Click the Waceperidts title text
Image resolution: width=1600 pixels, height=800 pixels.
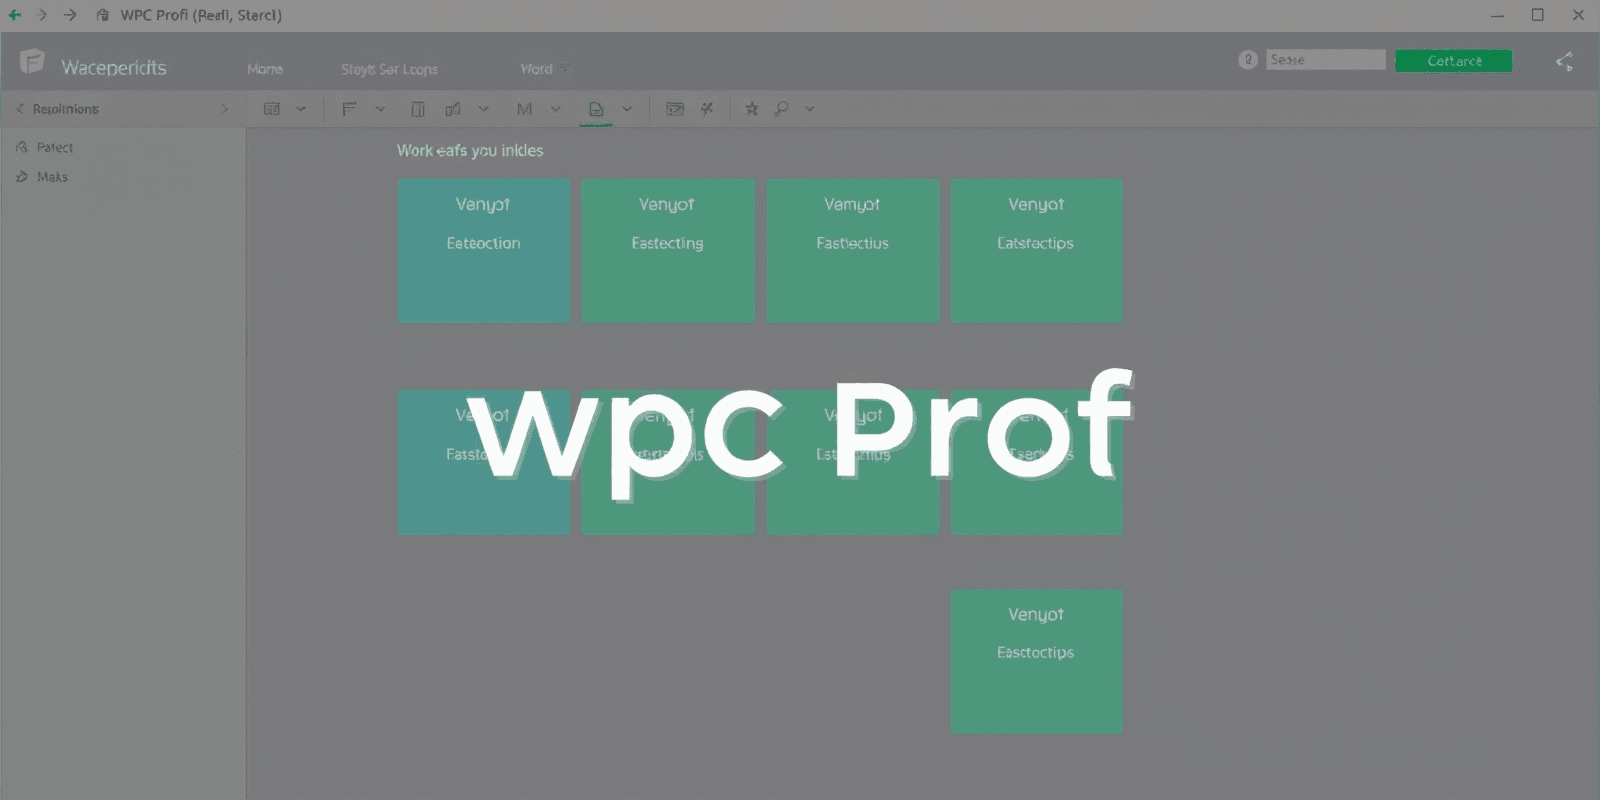click(x=114, y=68)
